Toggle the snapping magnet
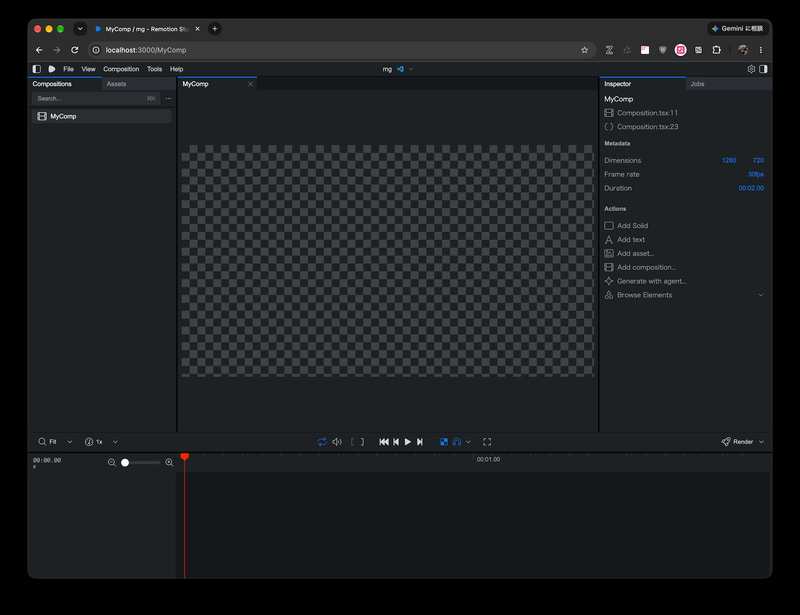Screen dimensions: 800x615 tap(457, 442)
